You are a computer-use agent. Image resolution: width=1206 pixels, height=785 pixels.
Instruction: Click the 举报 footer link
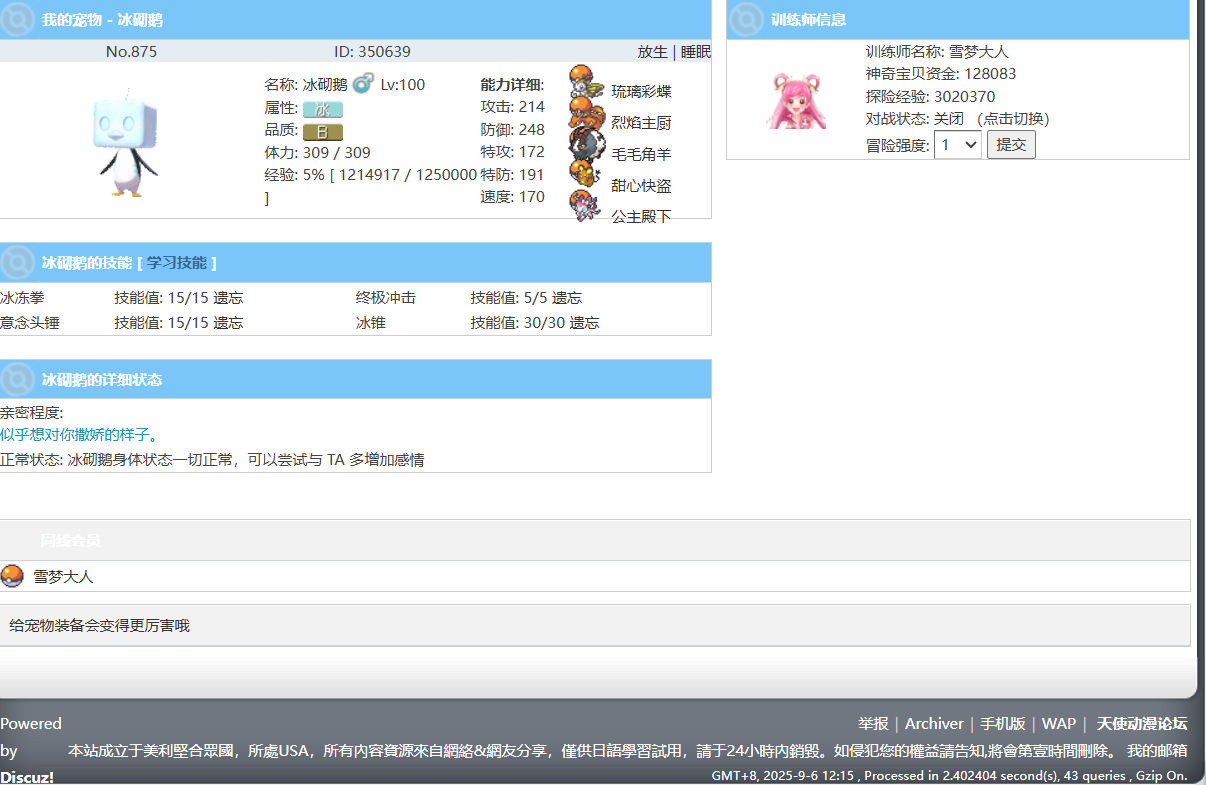click(873, 724)
